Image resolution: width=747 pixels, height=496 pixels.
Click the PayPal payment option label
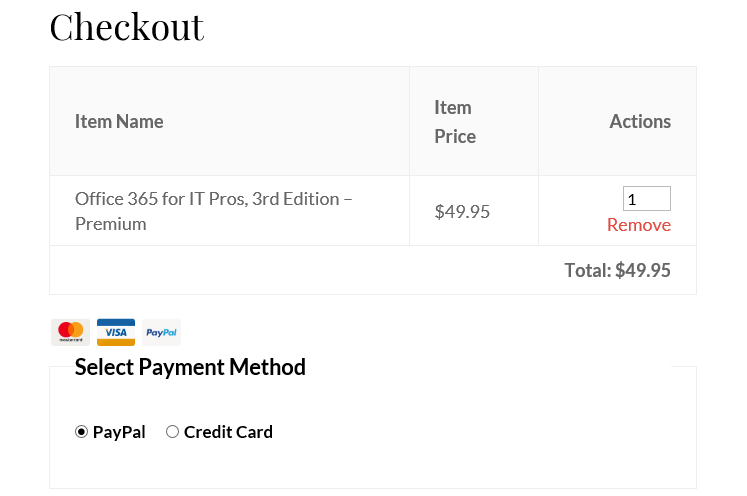coord(119,432)
